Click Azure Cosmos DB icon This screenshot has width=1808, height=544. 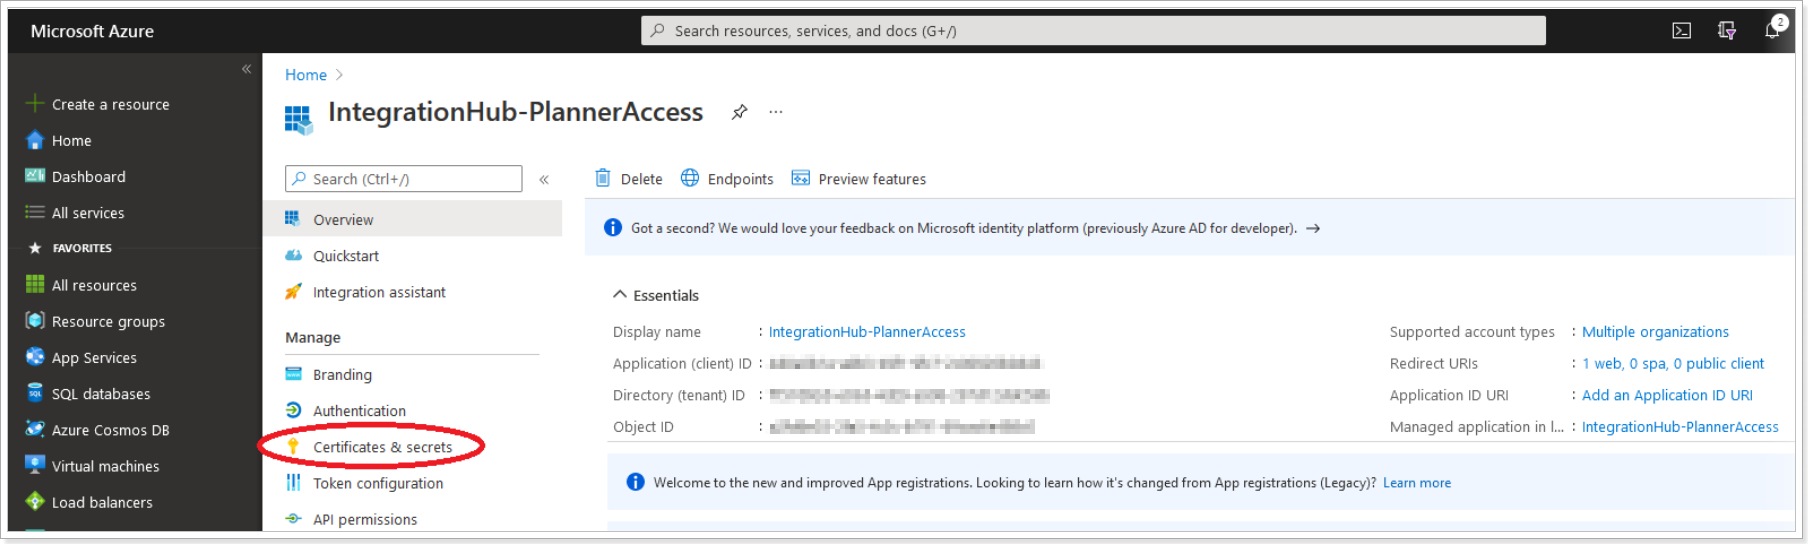[x=35, y=429]
